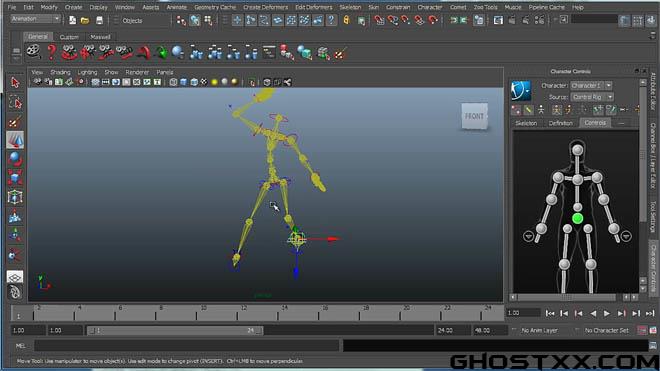Select the Lasso select tool
The width and height of the screenshot is (660, 371).
15,102
